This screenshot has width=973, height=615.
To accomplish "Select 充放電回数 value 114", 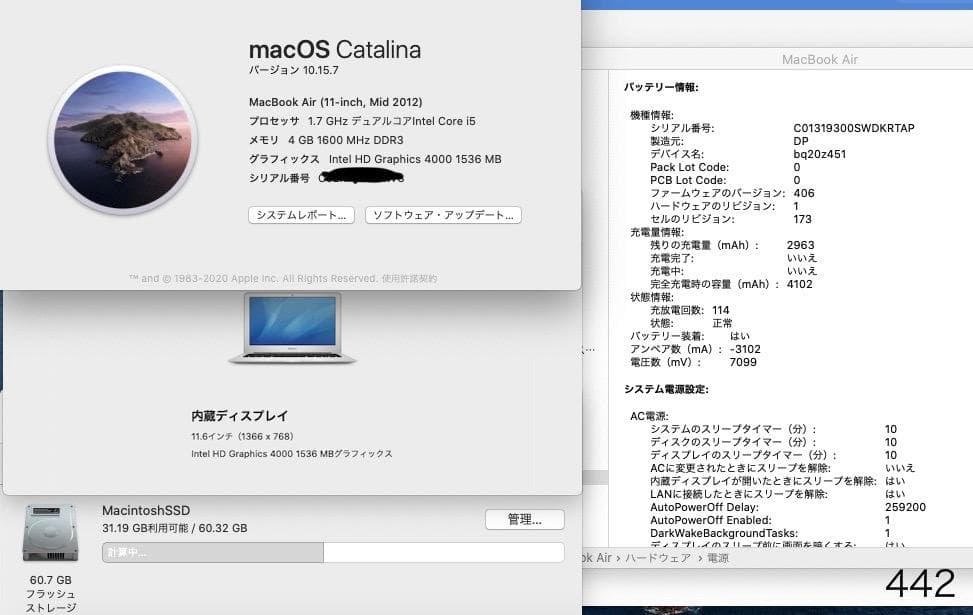I will 720,310.
